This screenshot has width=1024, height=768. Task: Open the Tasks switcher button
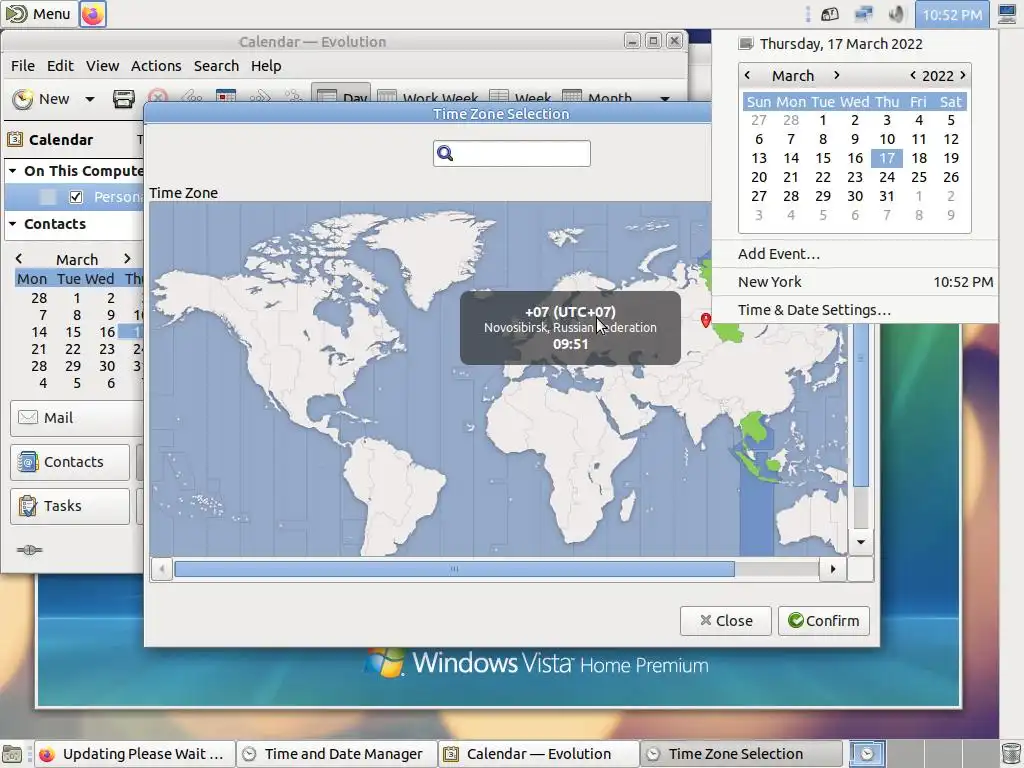[70, 506]
